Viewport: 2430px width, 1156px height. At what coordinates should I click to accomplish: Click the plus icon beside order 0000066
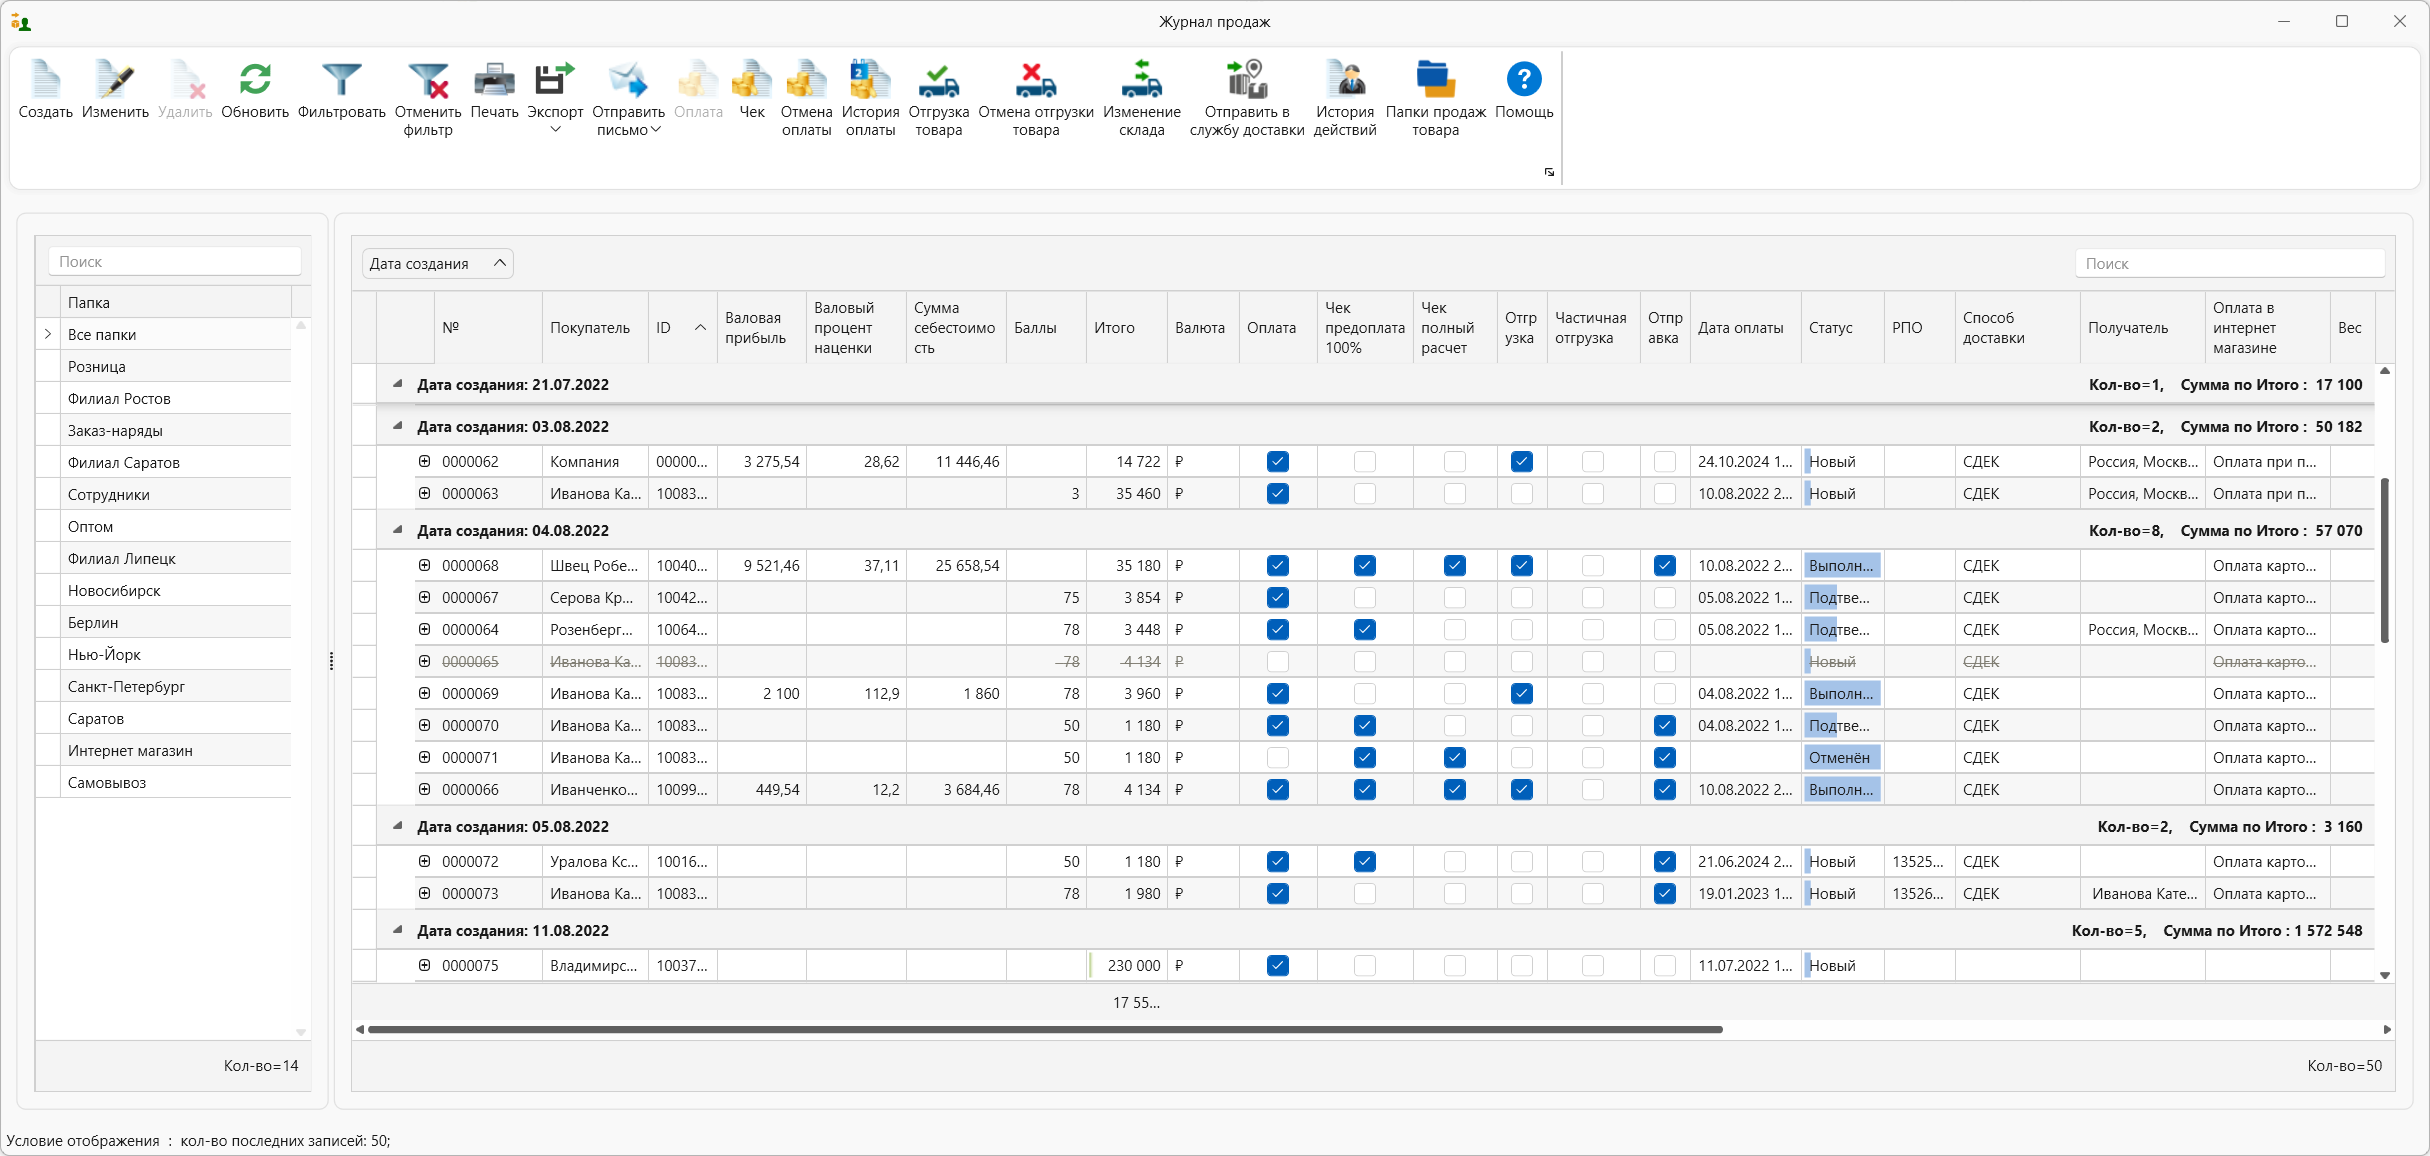[x=424, y=789]
